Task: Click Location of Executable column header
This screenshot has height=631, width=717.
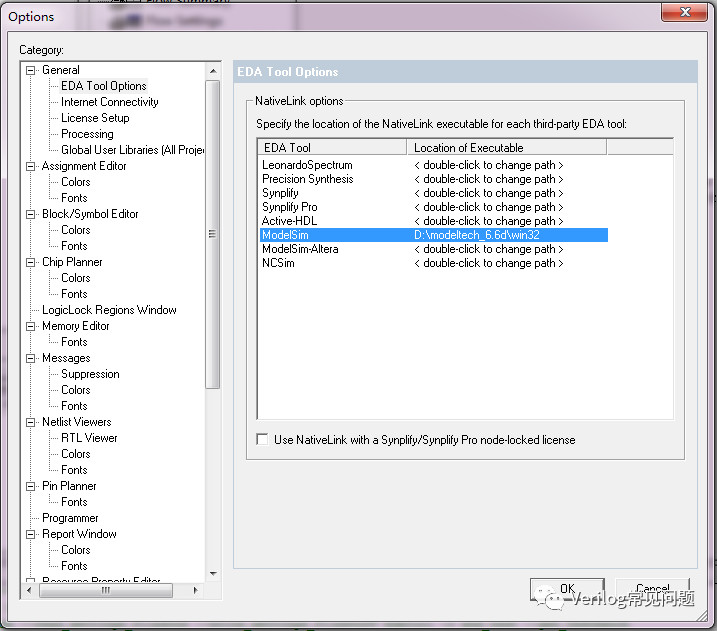Action: tap(507, 148)
